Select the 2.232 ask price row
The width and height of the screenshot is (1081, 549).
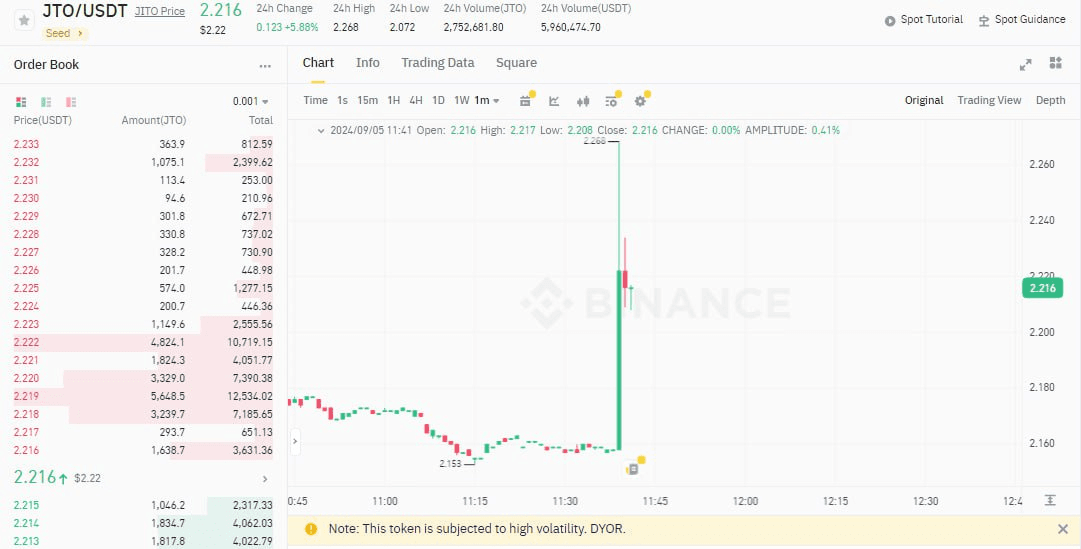click(143, 163)
